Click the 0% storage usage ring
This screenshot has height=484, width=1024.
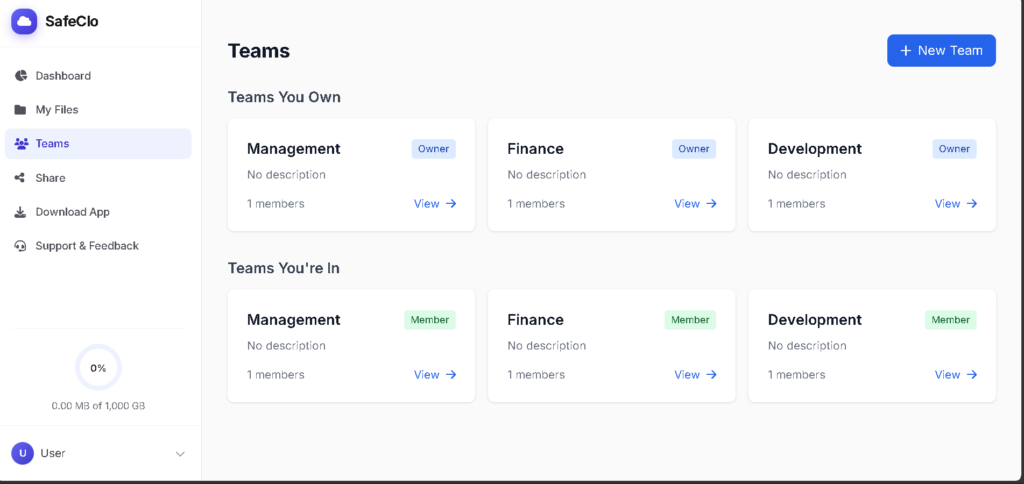pos(98,368)
